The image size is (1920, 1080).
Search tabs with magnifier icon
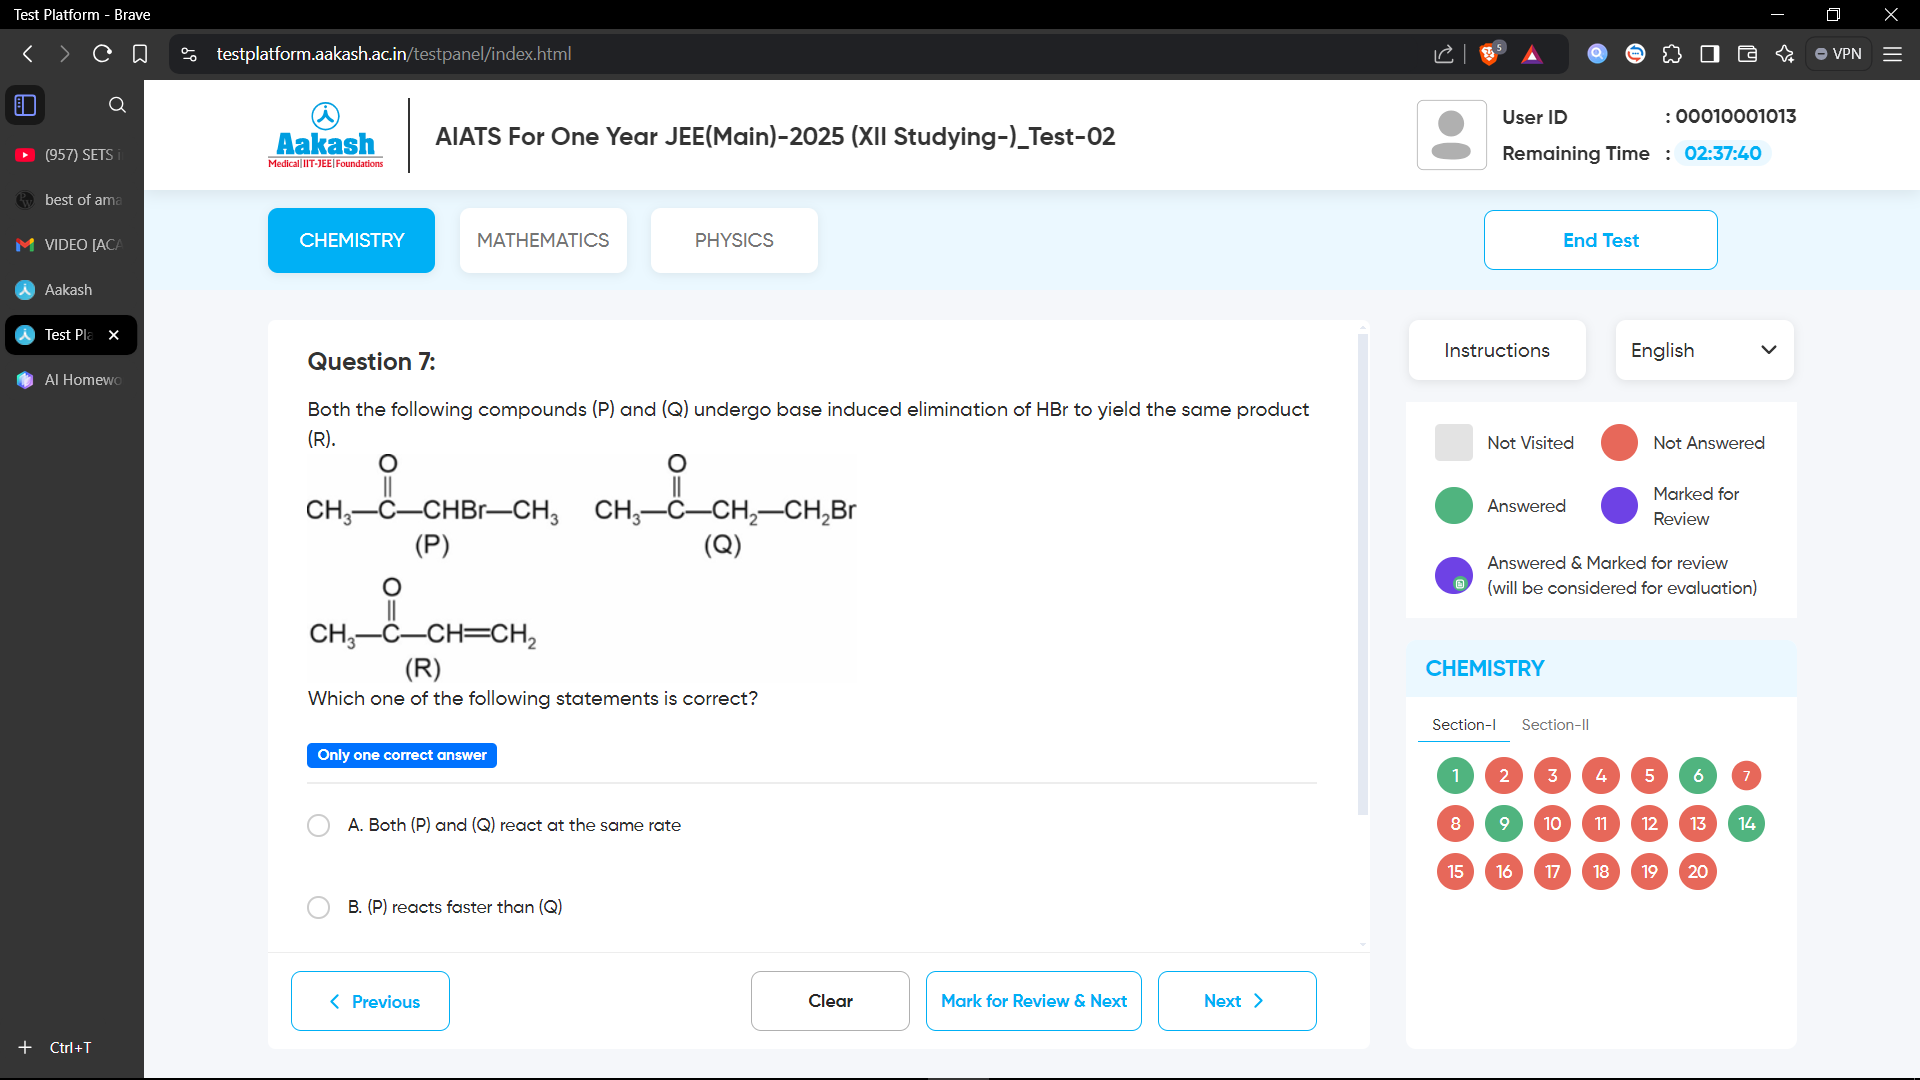point(117,105)
